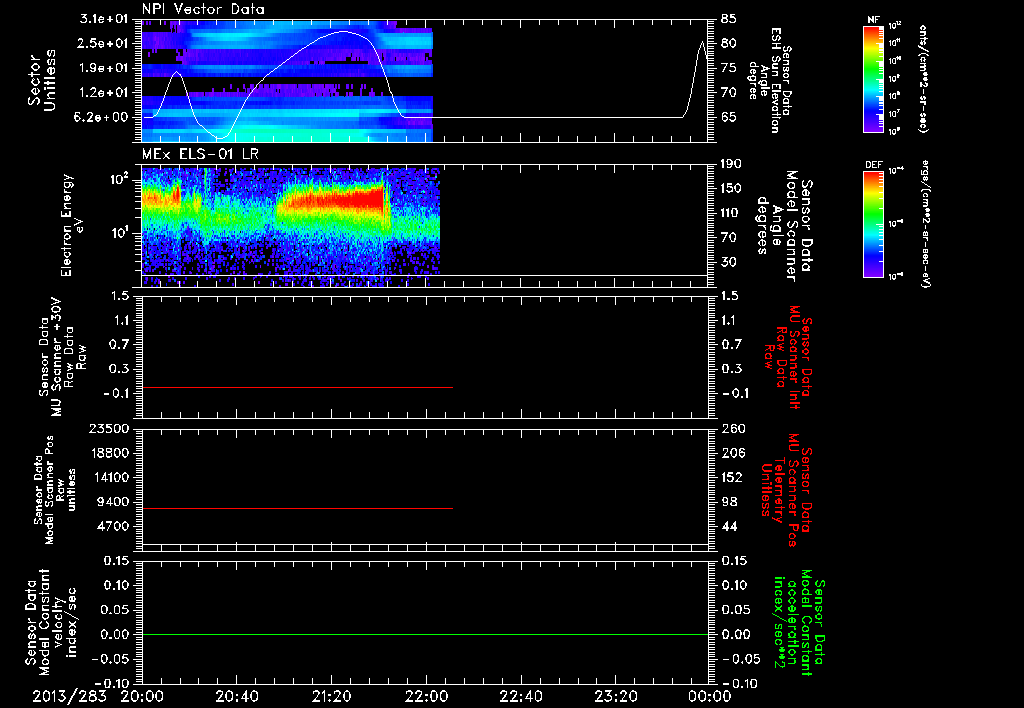Viewport: 1024px width, 708px height.
Task: Click the "3.1e+01" sector tick value
Action: (103, 19)
